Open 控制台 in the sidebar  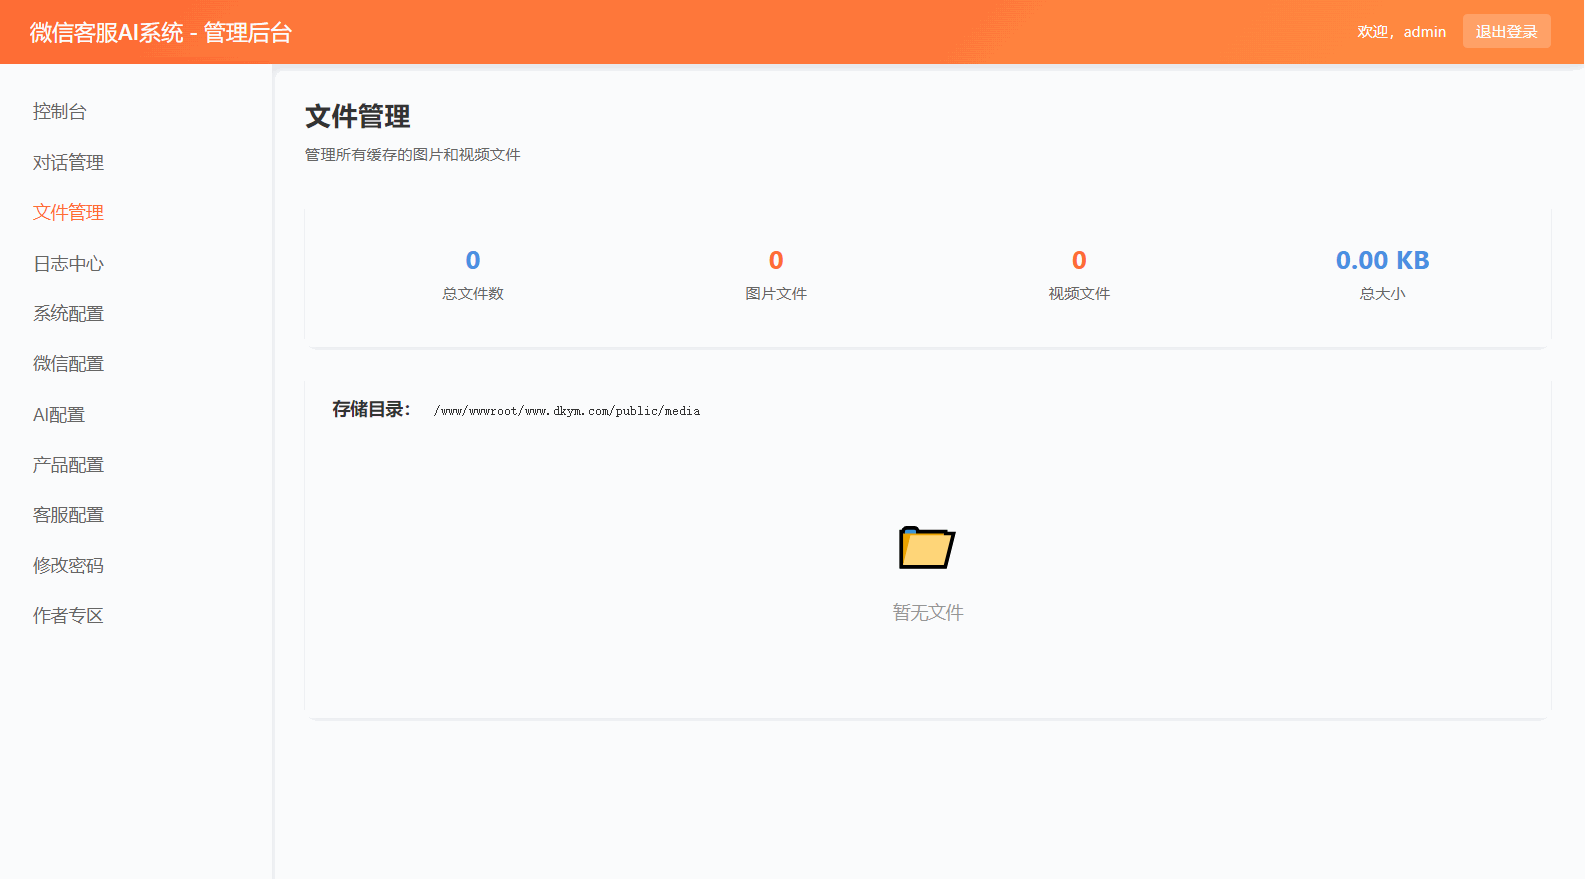click(60, 112)
